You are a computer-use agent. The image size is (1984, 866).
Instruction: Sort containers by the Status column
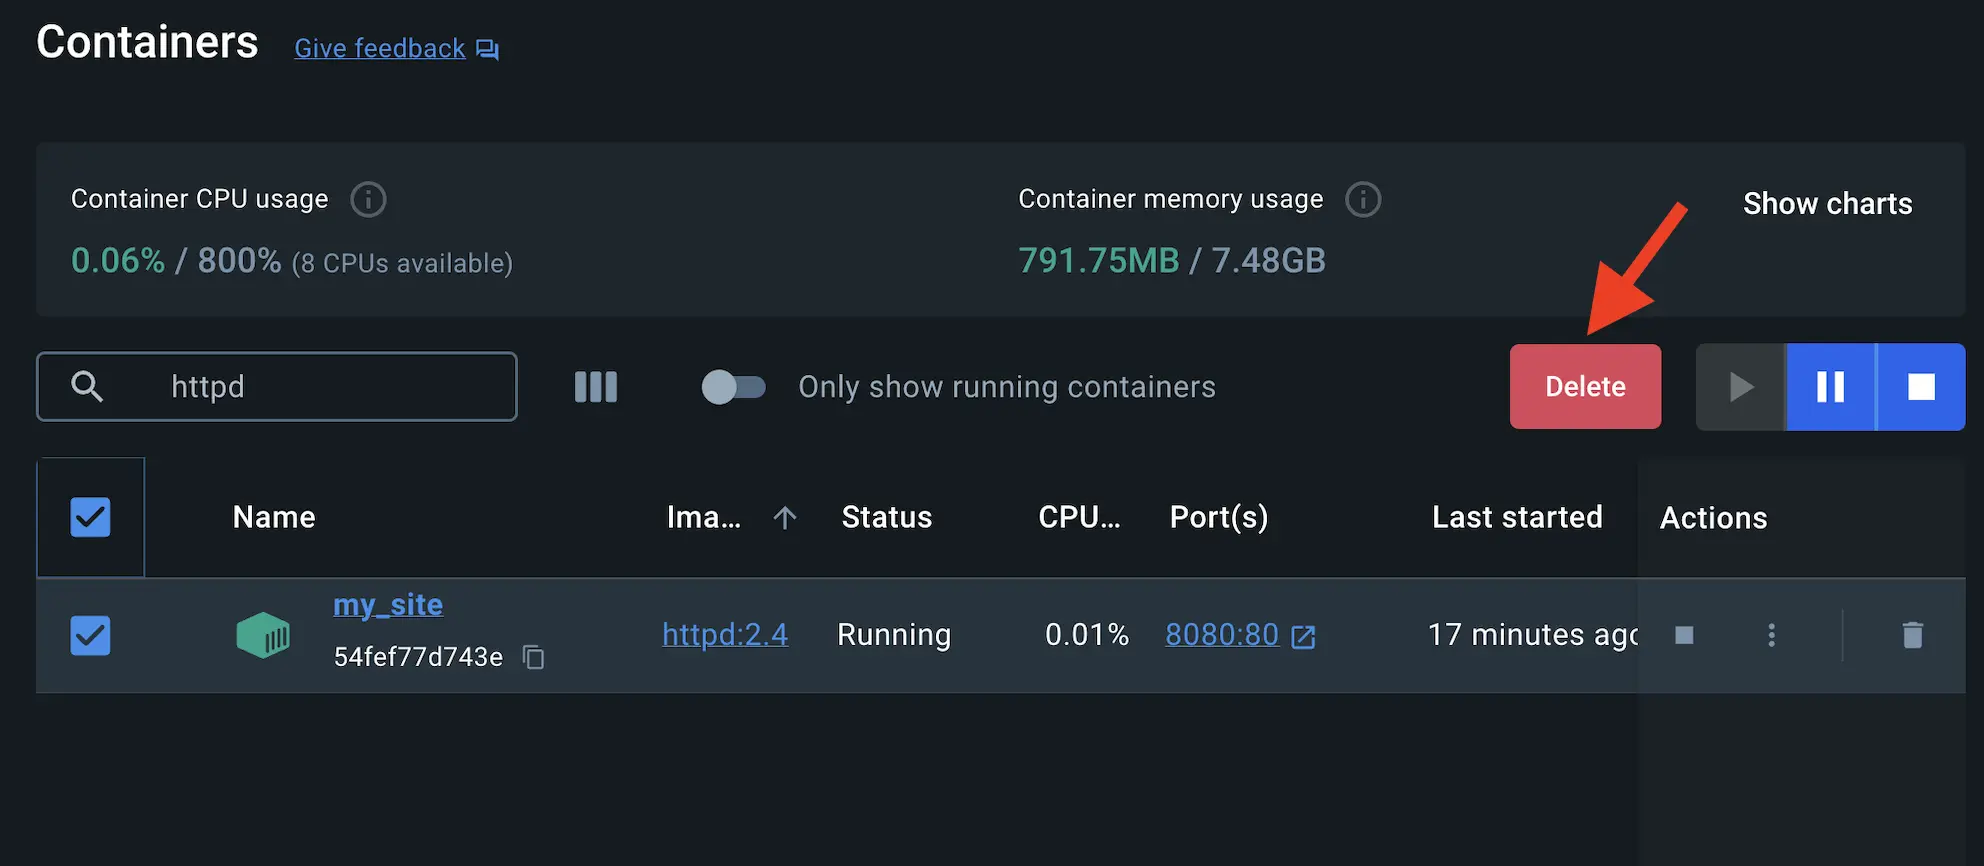click(x=886, y=517)
